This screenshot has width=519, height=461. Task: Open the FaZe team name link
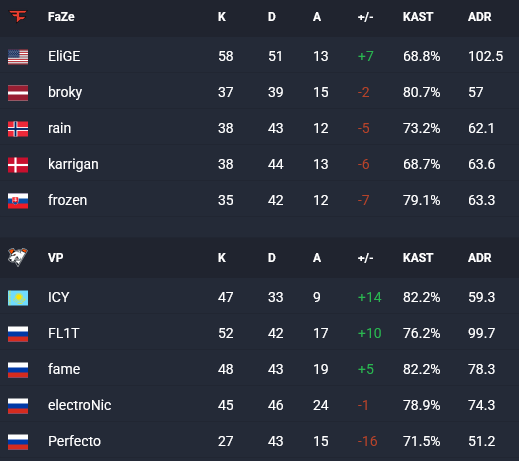pyautogui.click(x=61, y=17)
